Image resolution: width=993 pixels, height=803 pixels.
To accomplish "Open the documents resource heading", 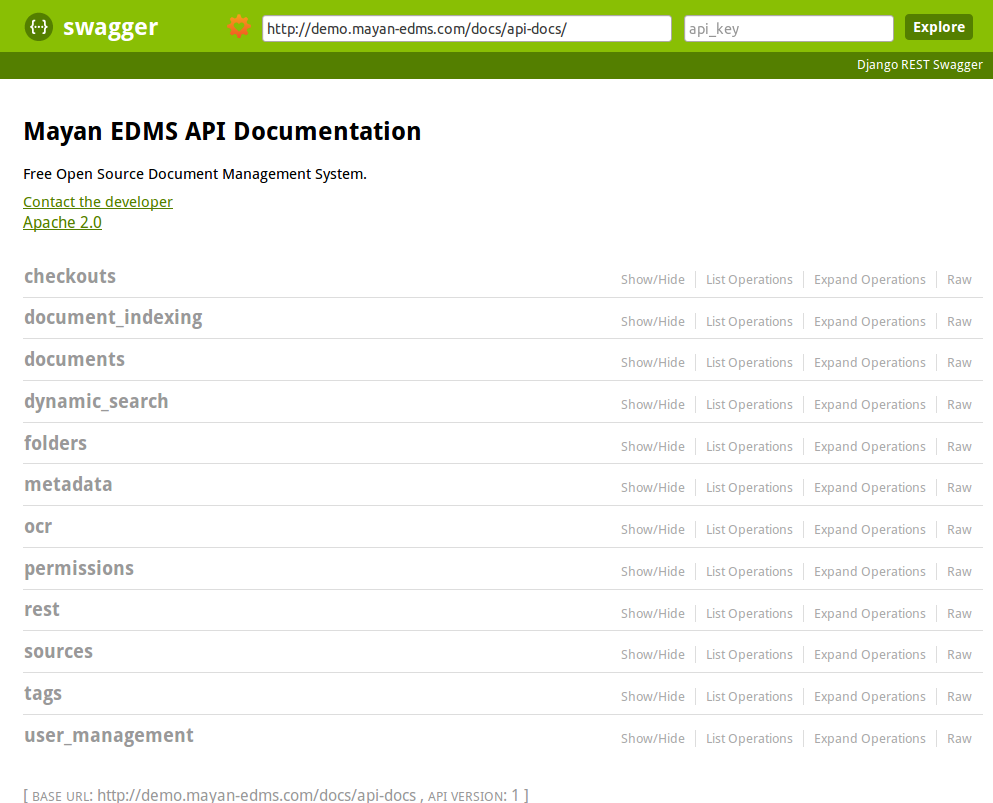I will point(74,360).
